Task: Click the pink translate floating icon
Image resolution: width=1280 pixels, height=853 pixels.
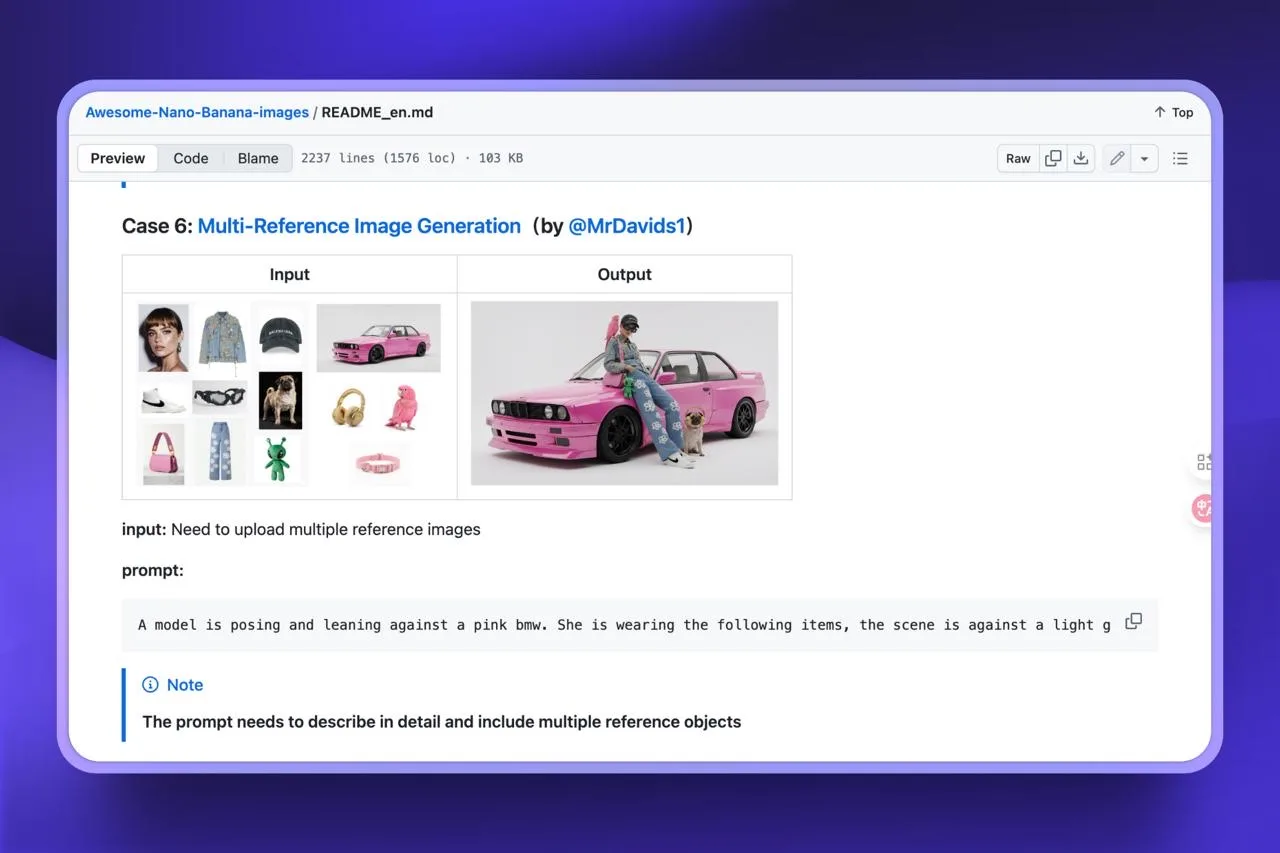Action: [1203, 508]
